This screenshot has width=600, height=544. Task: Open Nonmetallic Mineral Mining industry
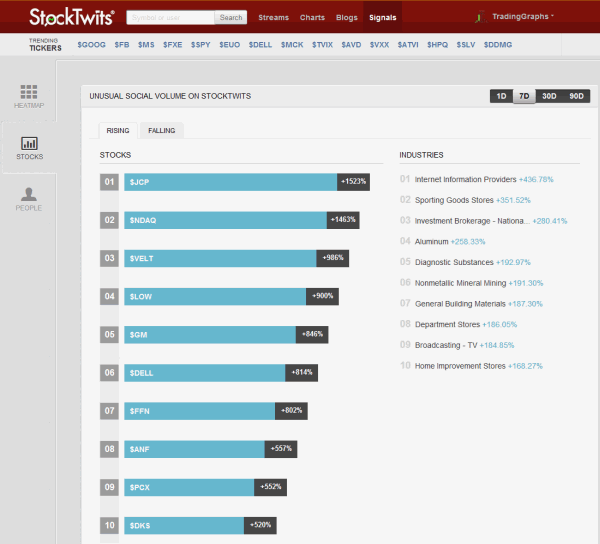coord(460,283)
